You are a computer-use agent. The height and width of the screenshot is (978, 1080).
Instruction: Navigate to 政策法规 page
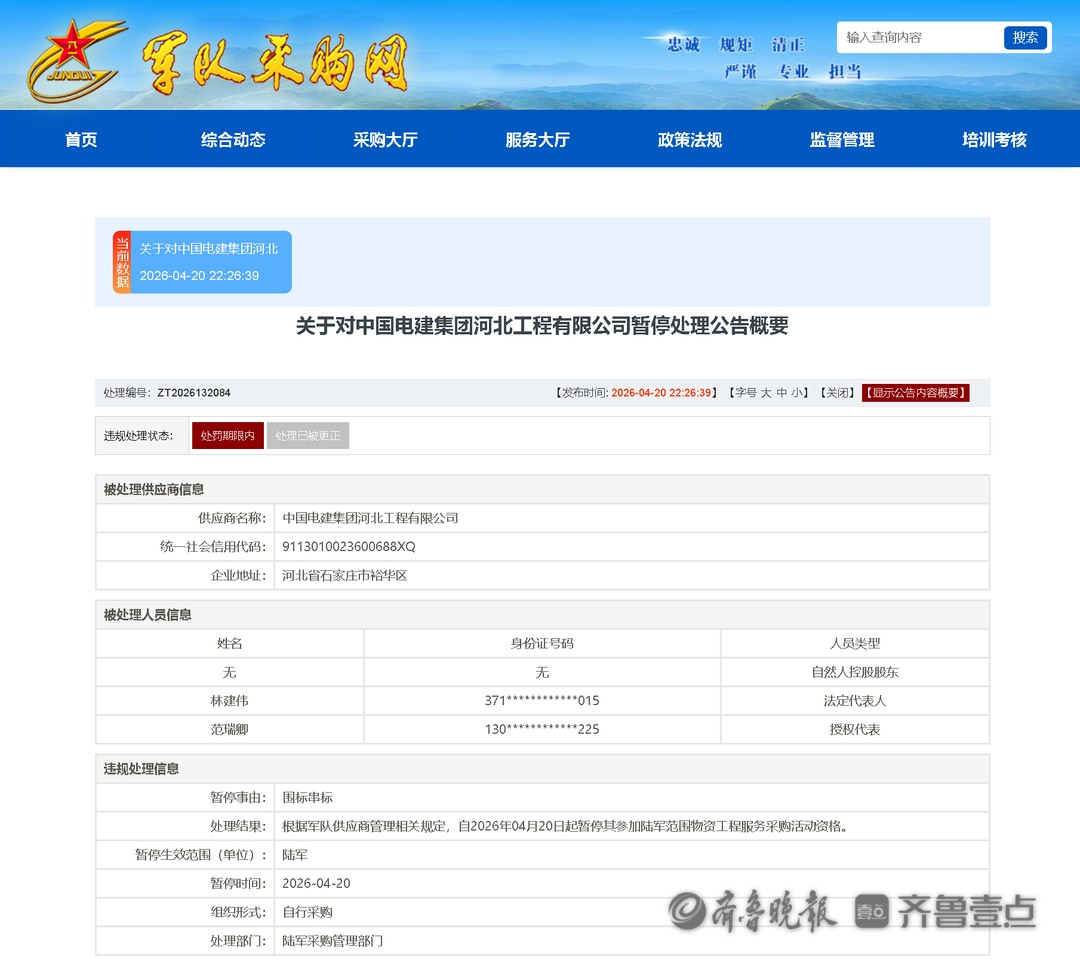point(689,140)
